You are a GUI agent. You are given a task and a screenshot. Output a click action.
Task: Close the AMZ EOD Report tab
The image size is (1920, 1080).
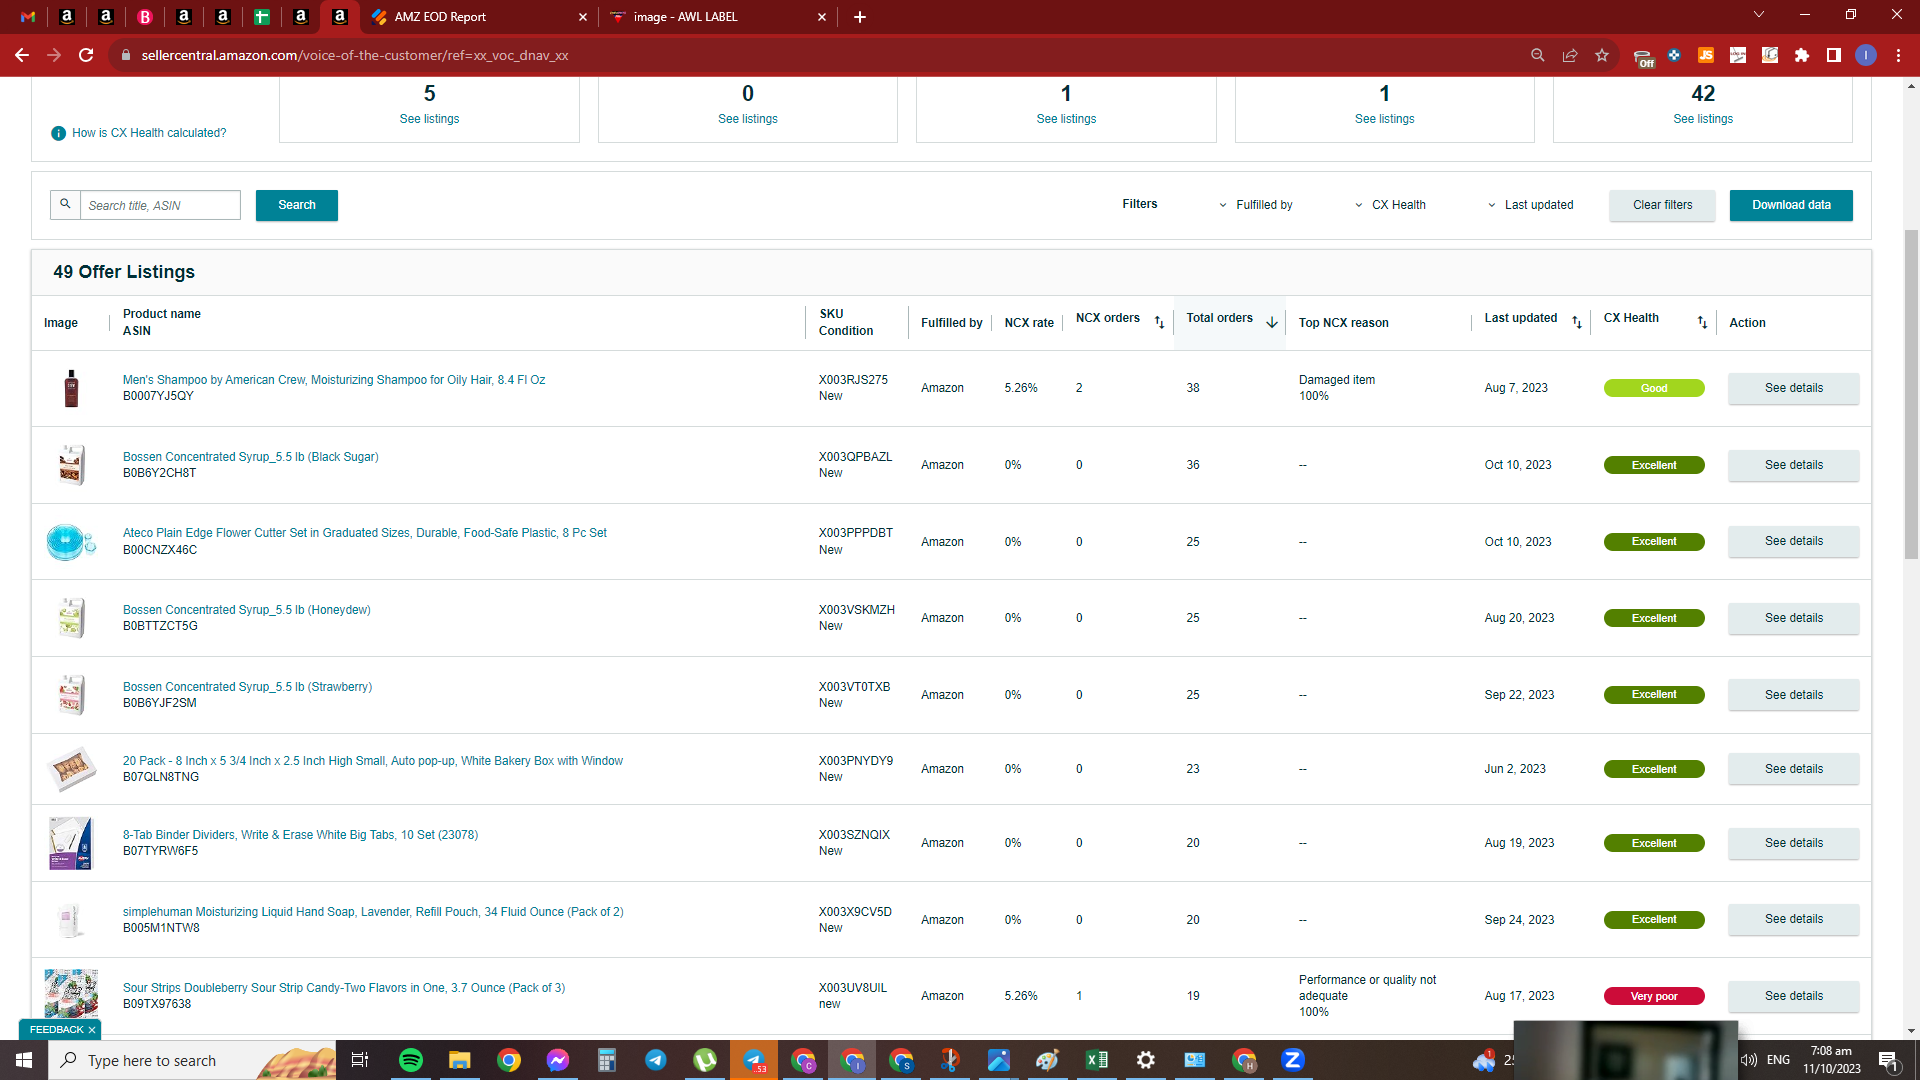tap(583, 17)
